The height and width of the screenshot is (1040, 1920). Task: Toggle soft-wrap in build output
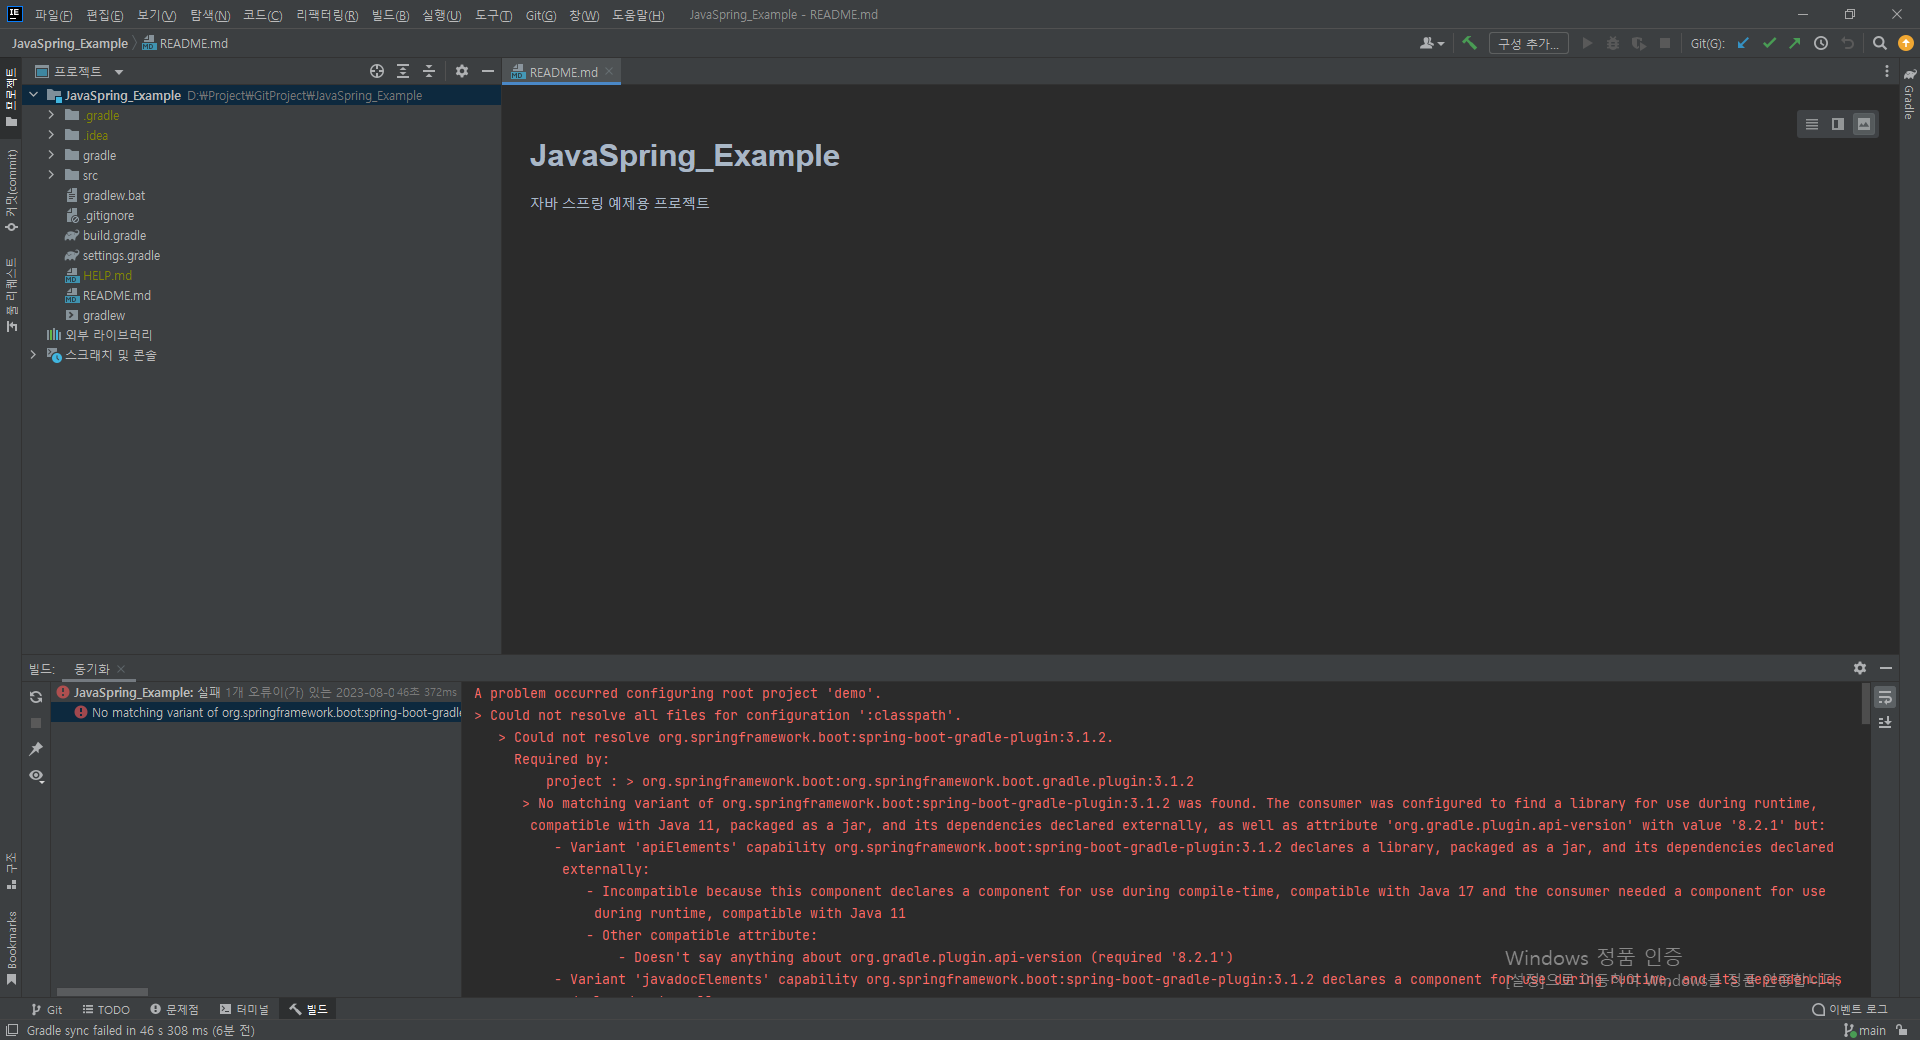[1885, 697]
